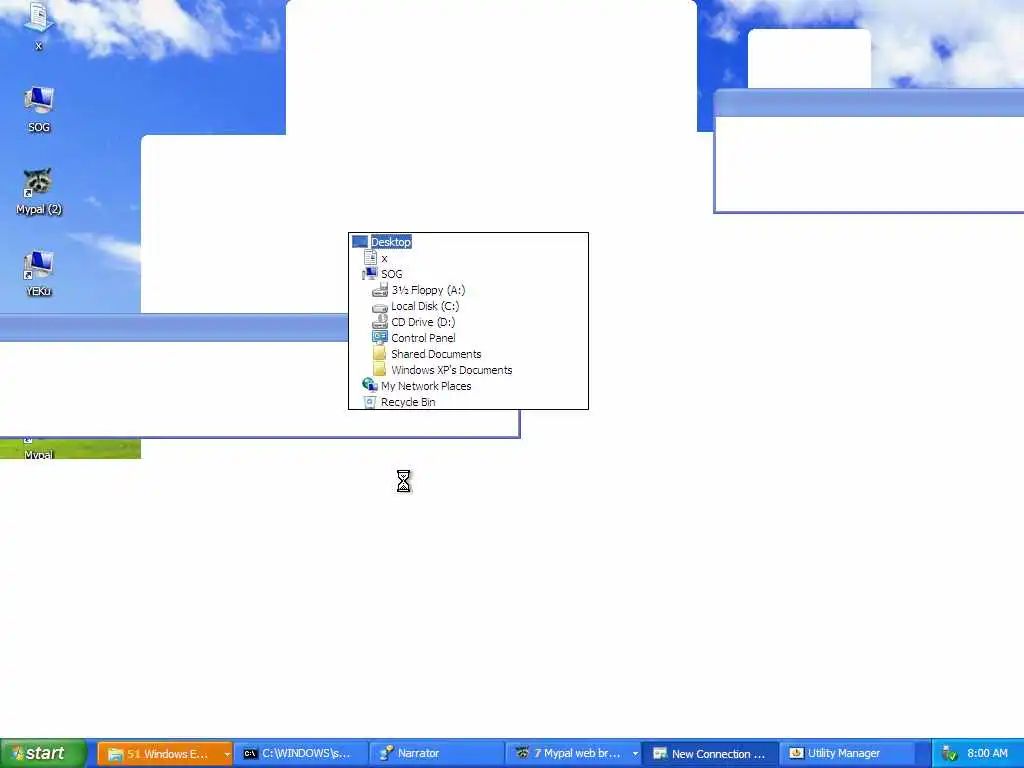Select Desktop in the folder tree
This screenshot has width=1024, height=768.
pos(391,242)
